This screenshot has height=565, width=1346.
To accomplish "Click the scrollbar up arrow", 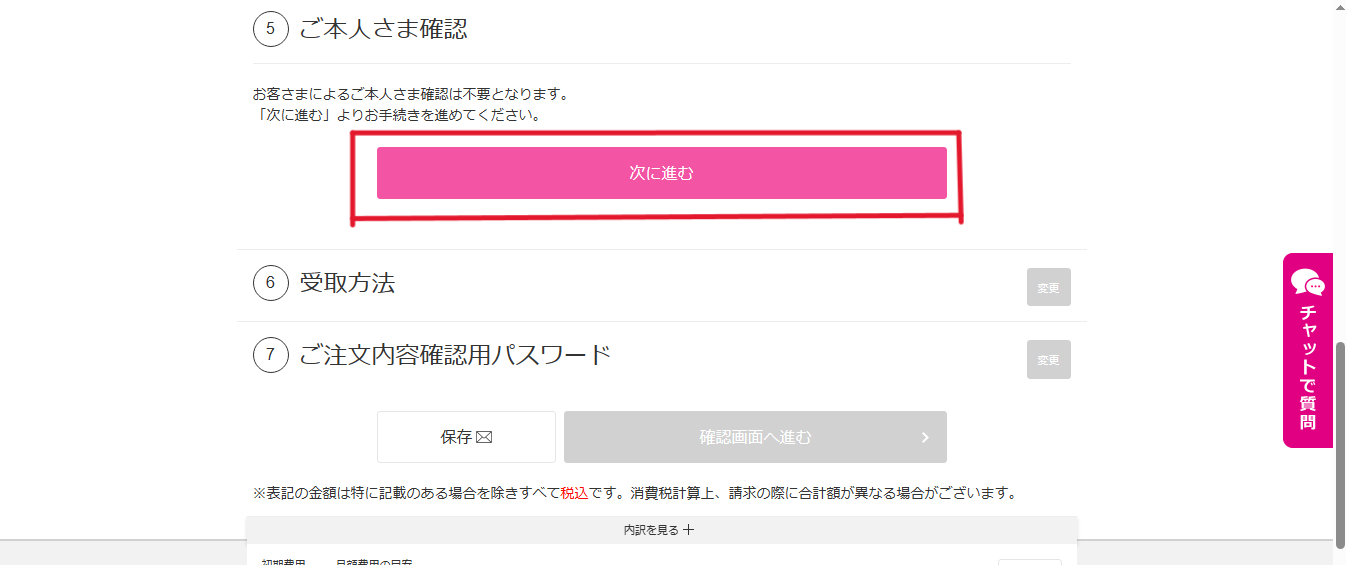I will coord(1340,7).
